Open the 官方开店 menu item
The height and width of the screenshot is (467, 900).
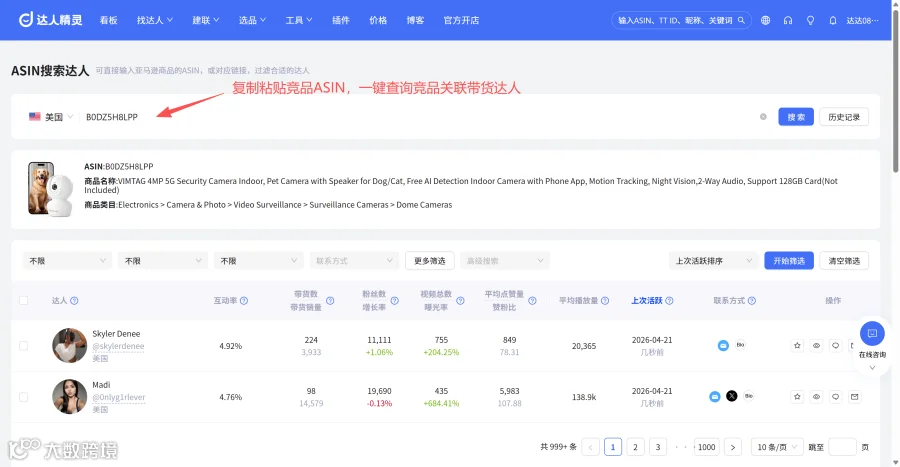pyautogui.click(x=461, y=20)
